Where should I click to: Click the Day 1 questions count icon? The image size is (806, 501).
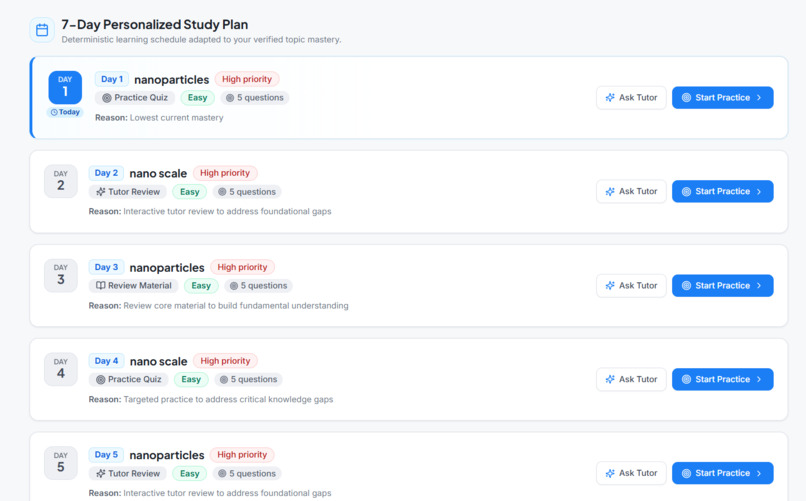(x=230, y=98)
